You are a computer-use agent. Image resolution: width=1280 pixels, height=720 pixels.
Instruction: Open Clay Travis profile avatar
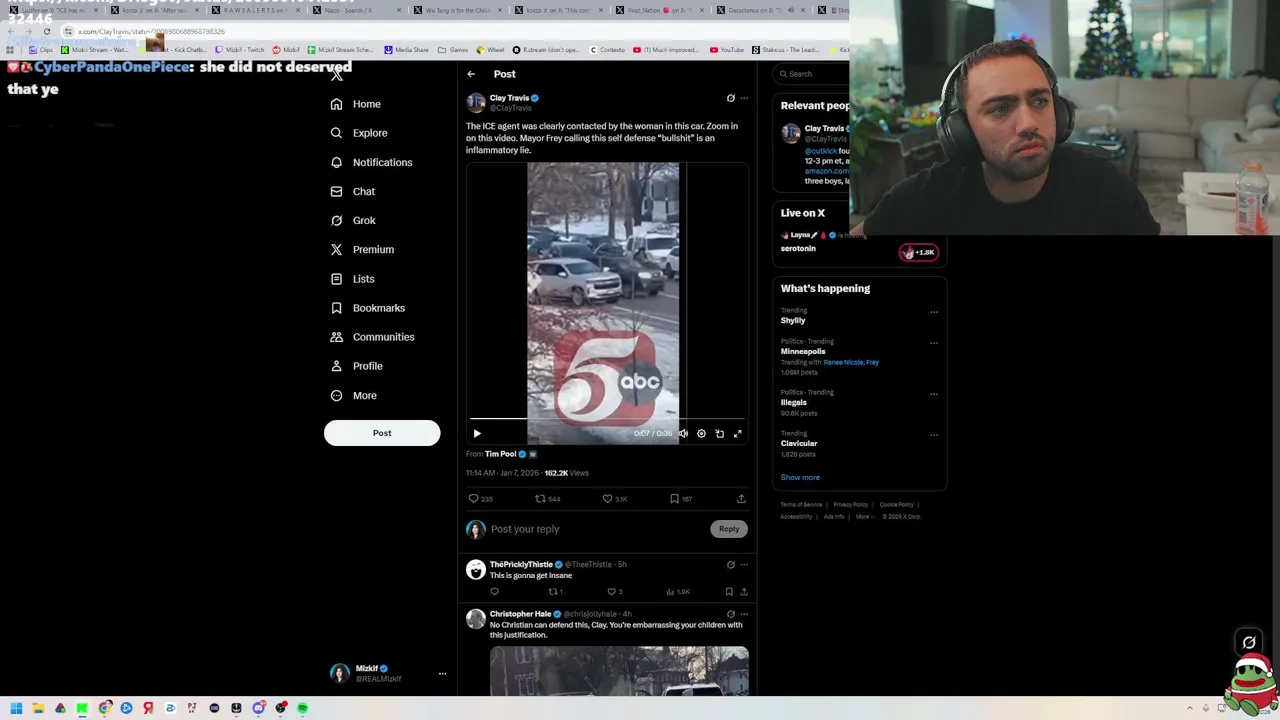tap(476, 103)
